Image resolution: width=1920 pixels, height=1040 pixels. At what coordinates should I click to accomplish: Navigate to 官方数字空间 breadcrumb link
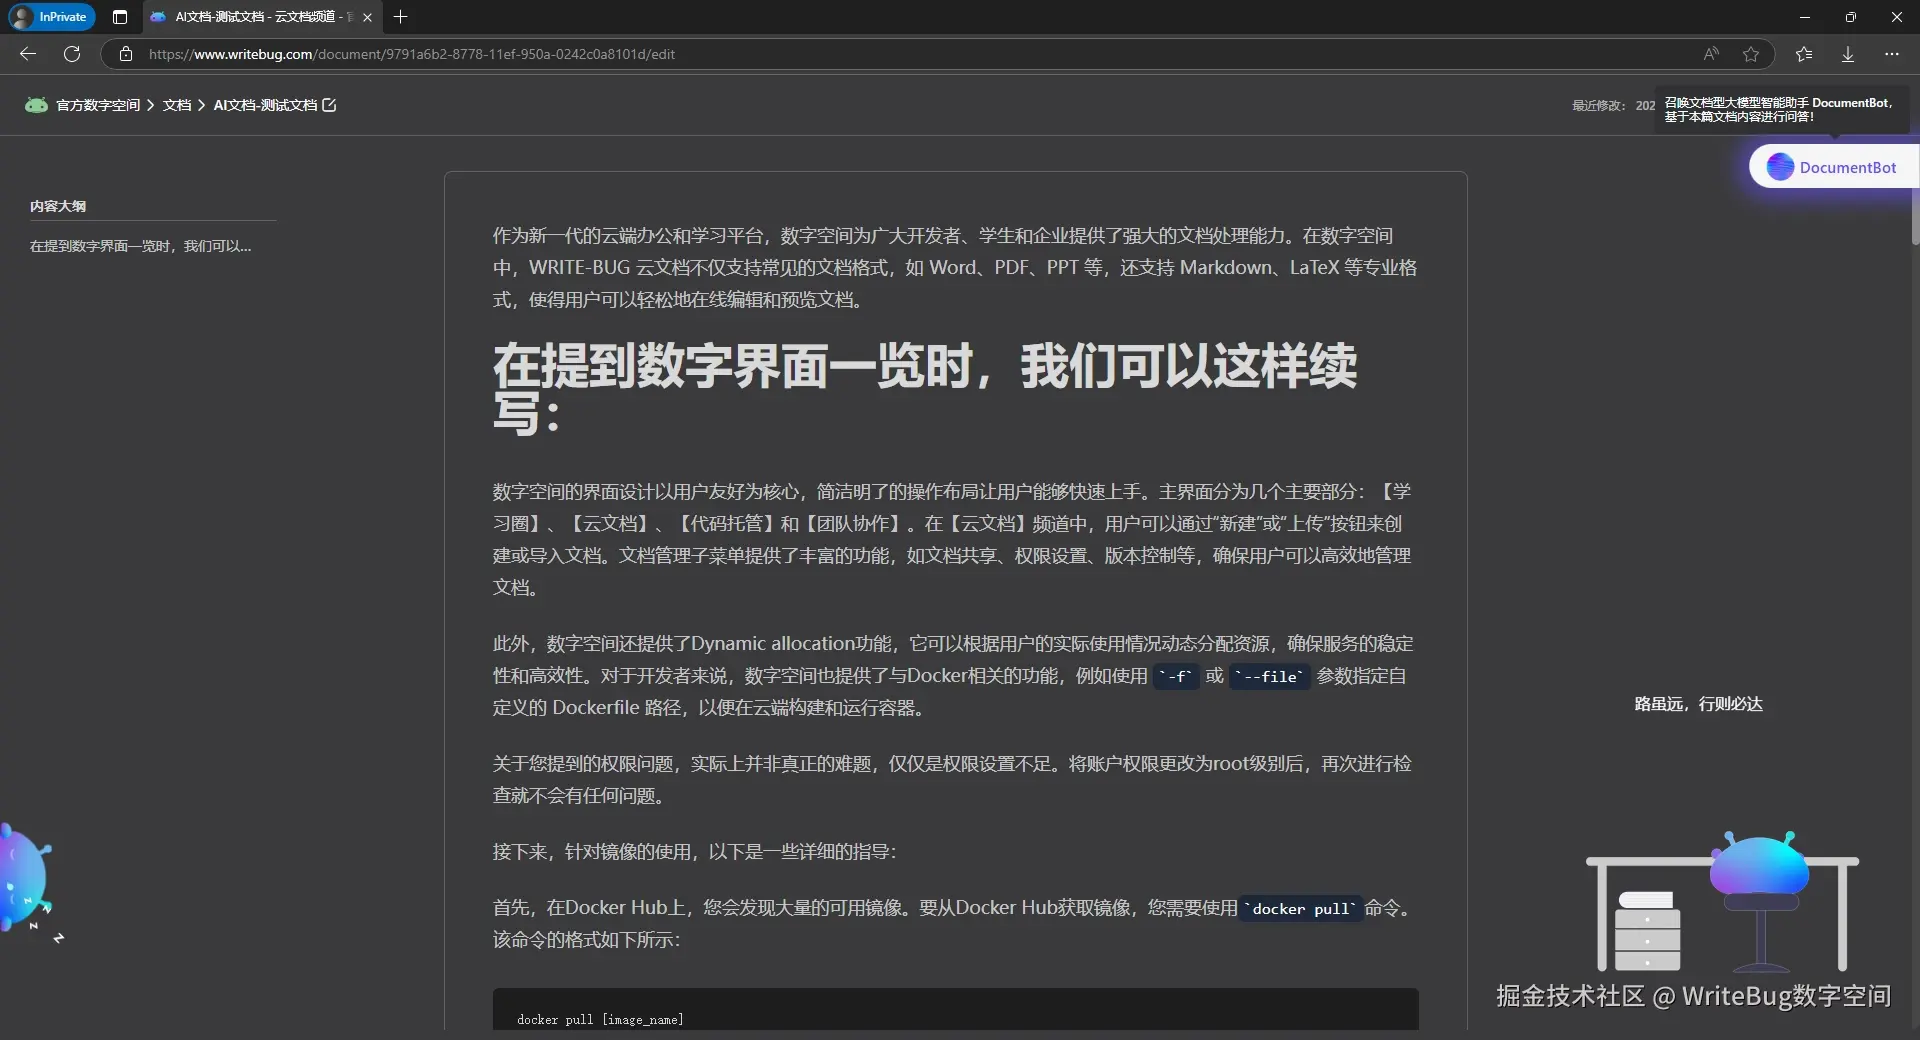98,105
